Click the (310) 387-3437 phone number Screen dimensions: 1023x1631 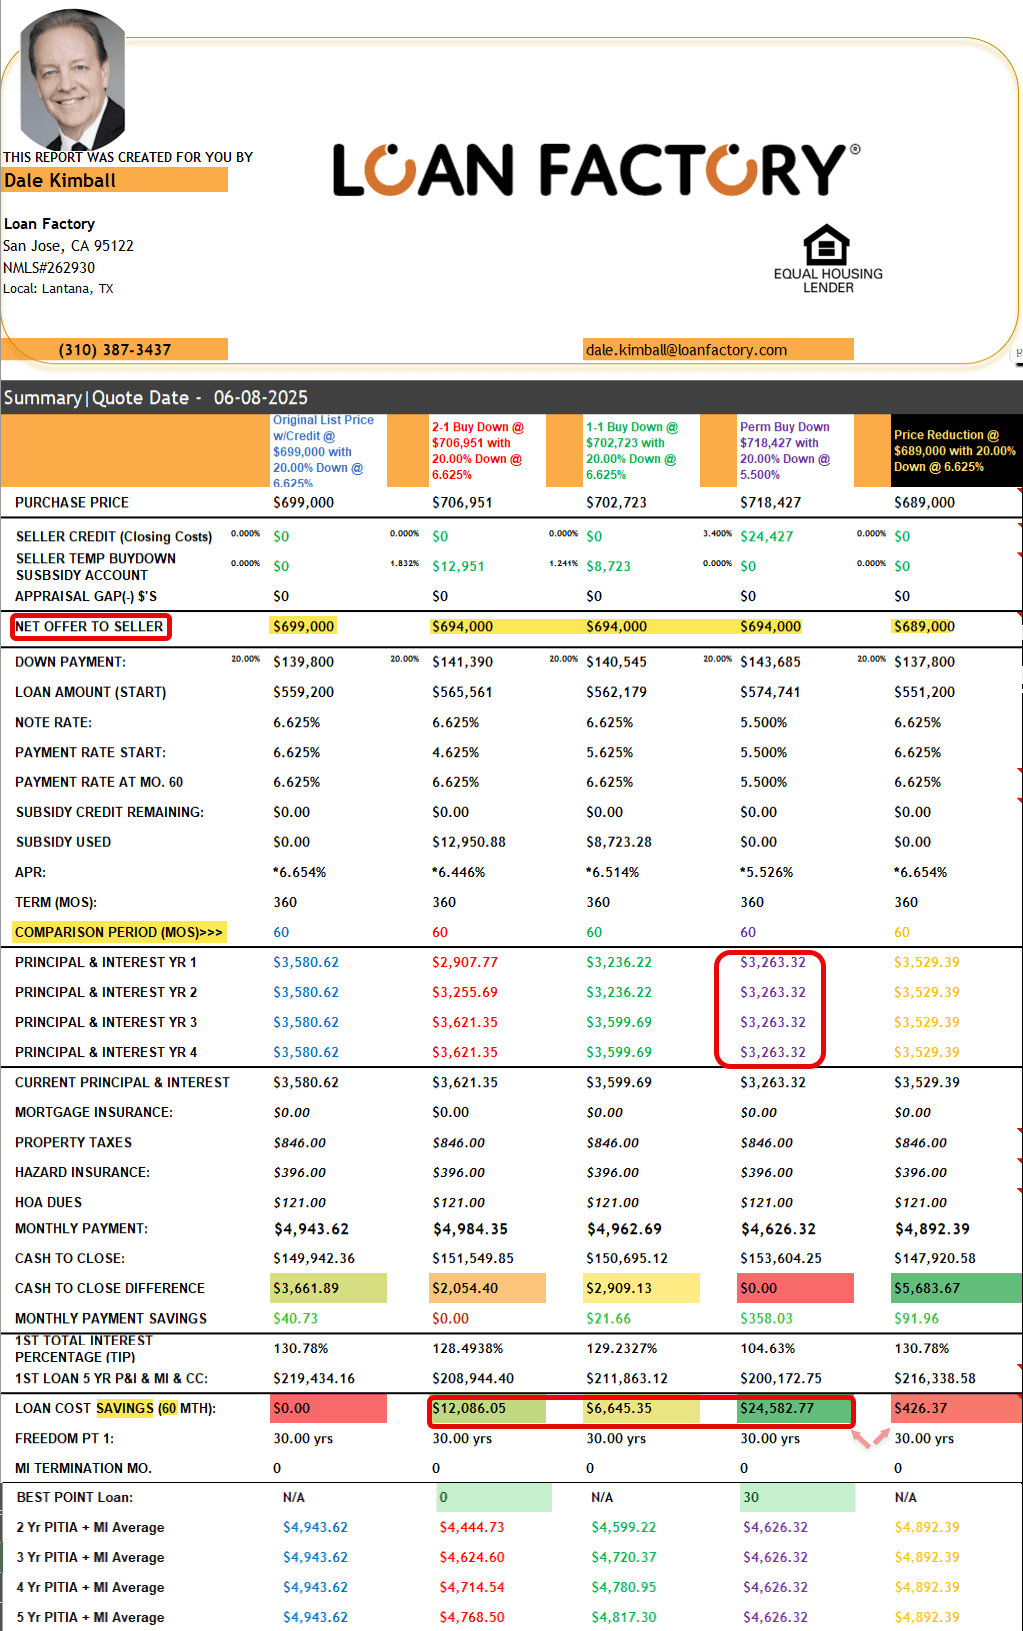tap(115, 350)
